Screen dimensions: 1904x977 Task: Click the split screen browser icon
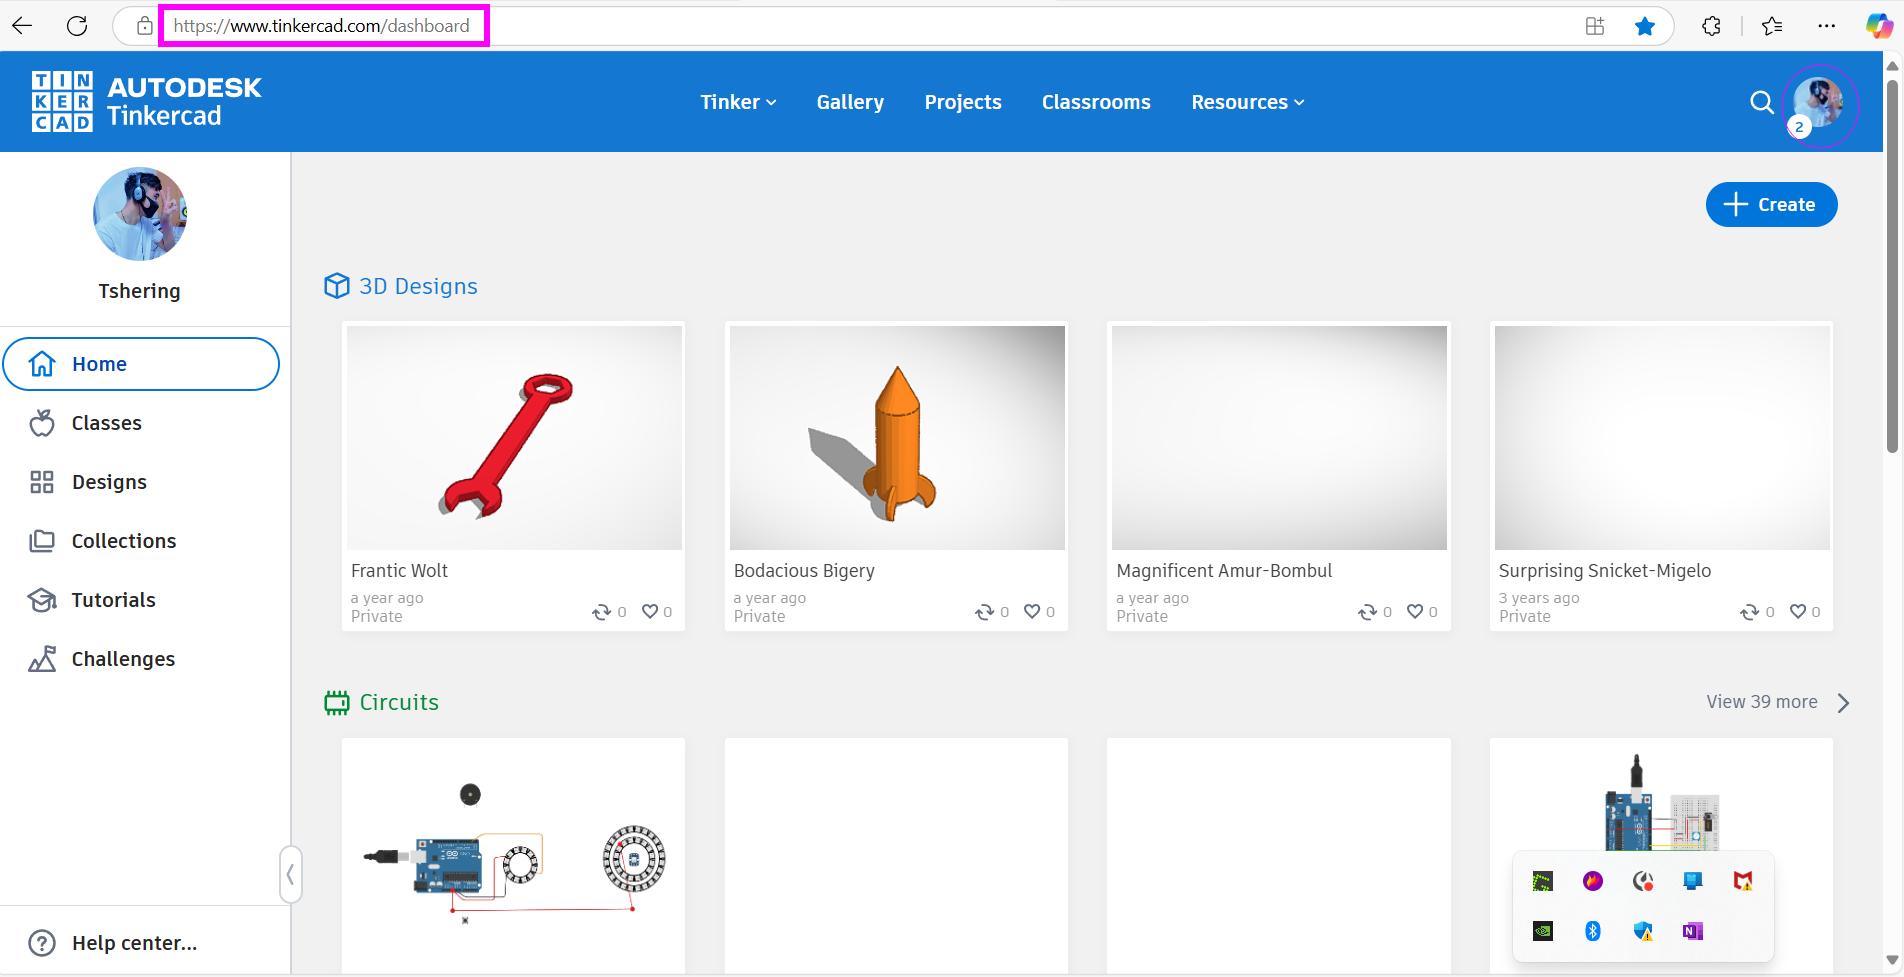pyautogui.click(x=1595, y=26)
